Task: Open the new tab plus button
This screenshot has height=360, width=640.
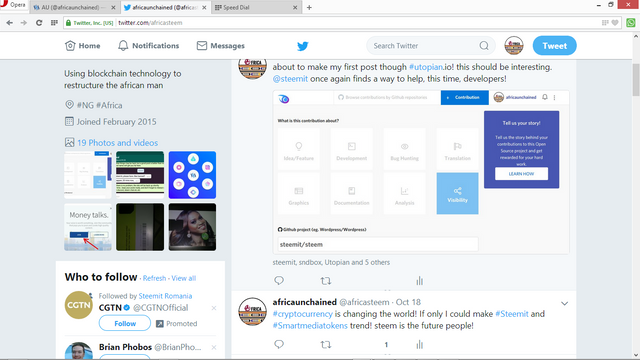Action: (309, 7)
